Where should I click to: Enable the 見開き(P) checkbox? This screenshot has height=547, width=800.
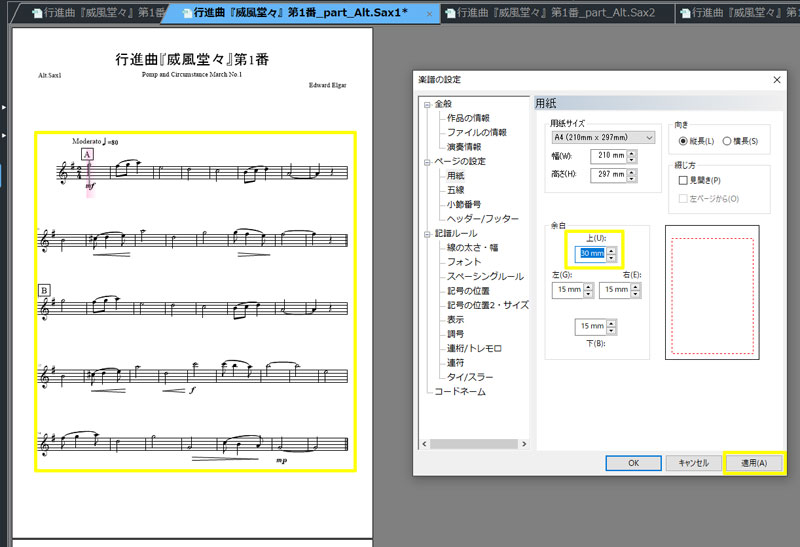[683, 180]
